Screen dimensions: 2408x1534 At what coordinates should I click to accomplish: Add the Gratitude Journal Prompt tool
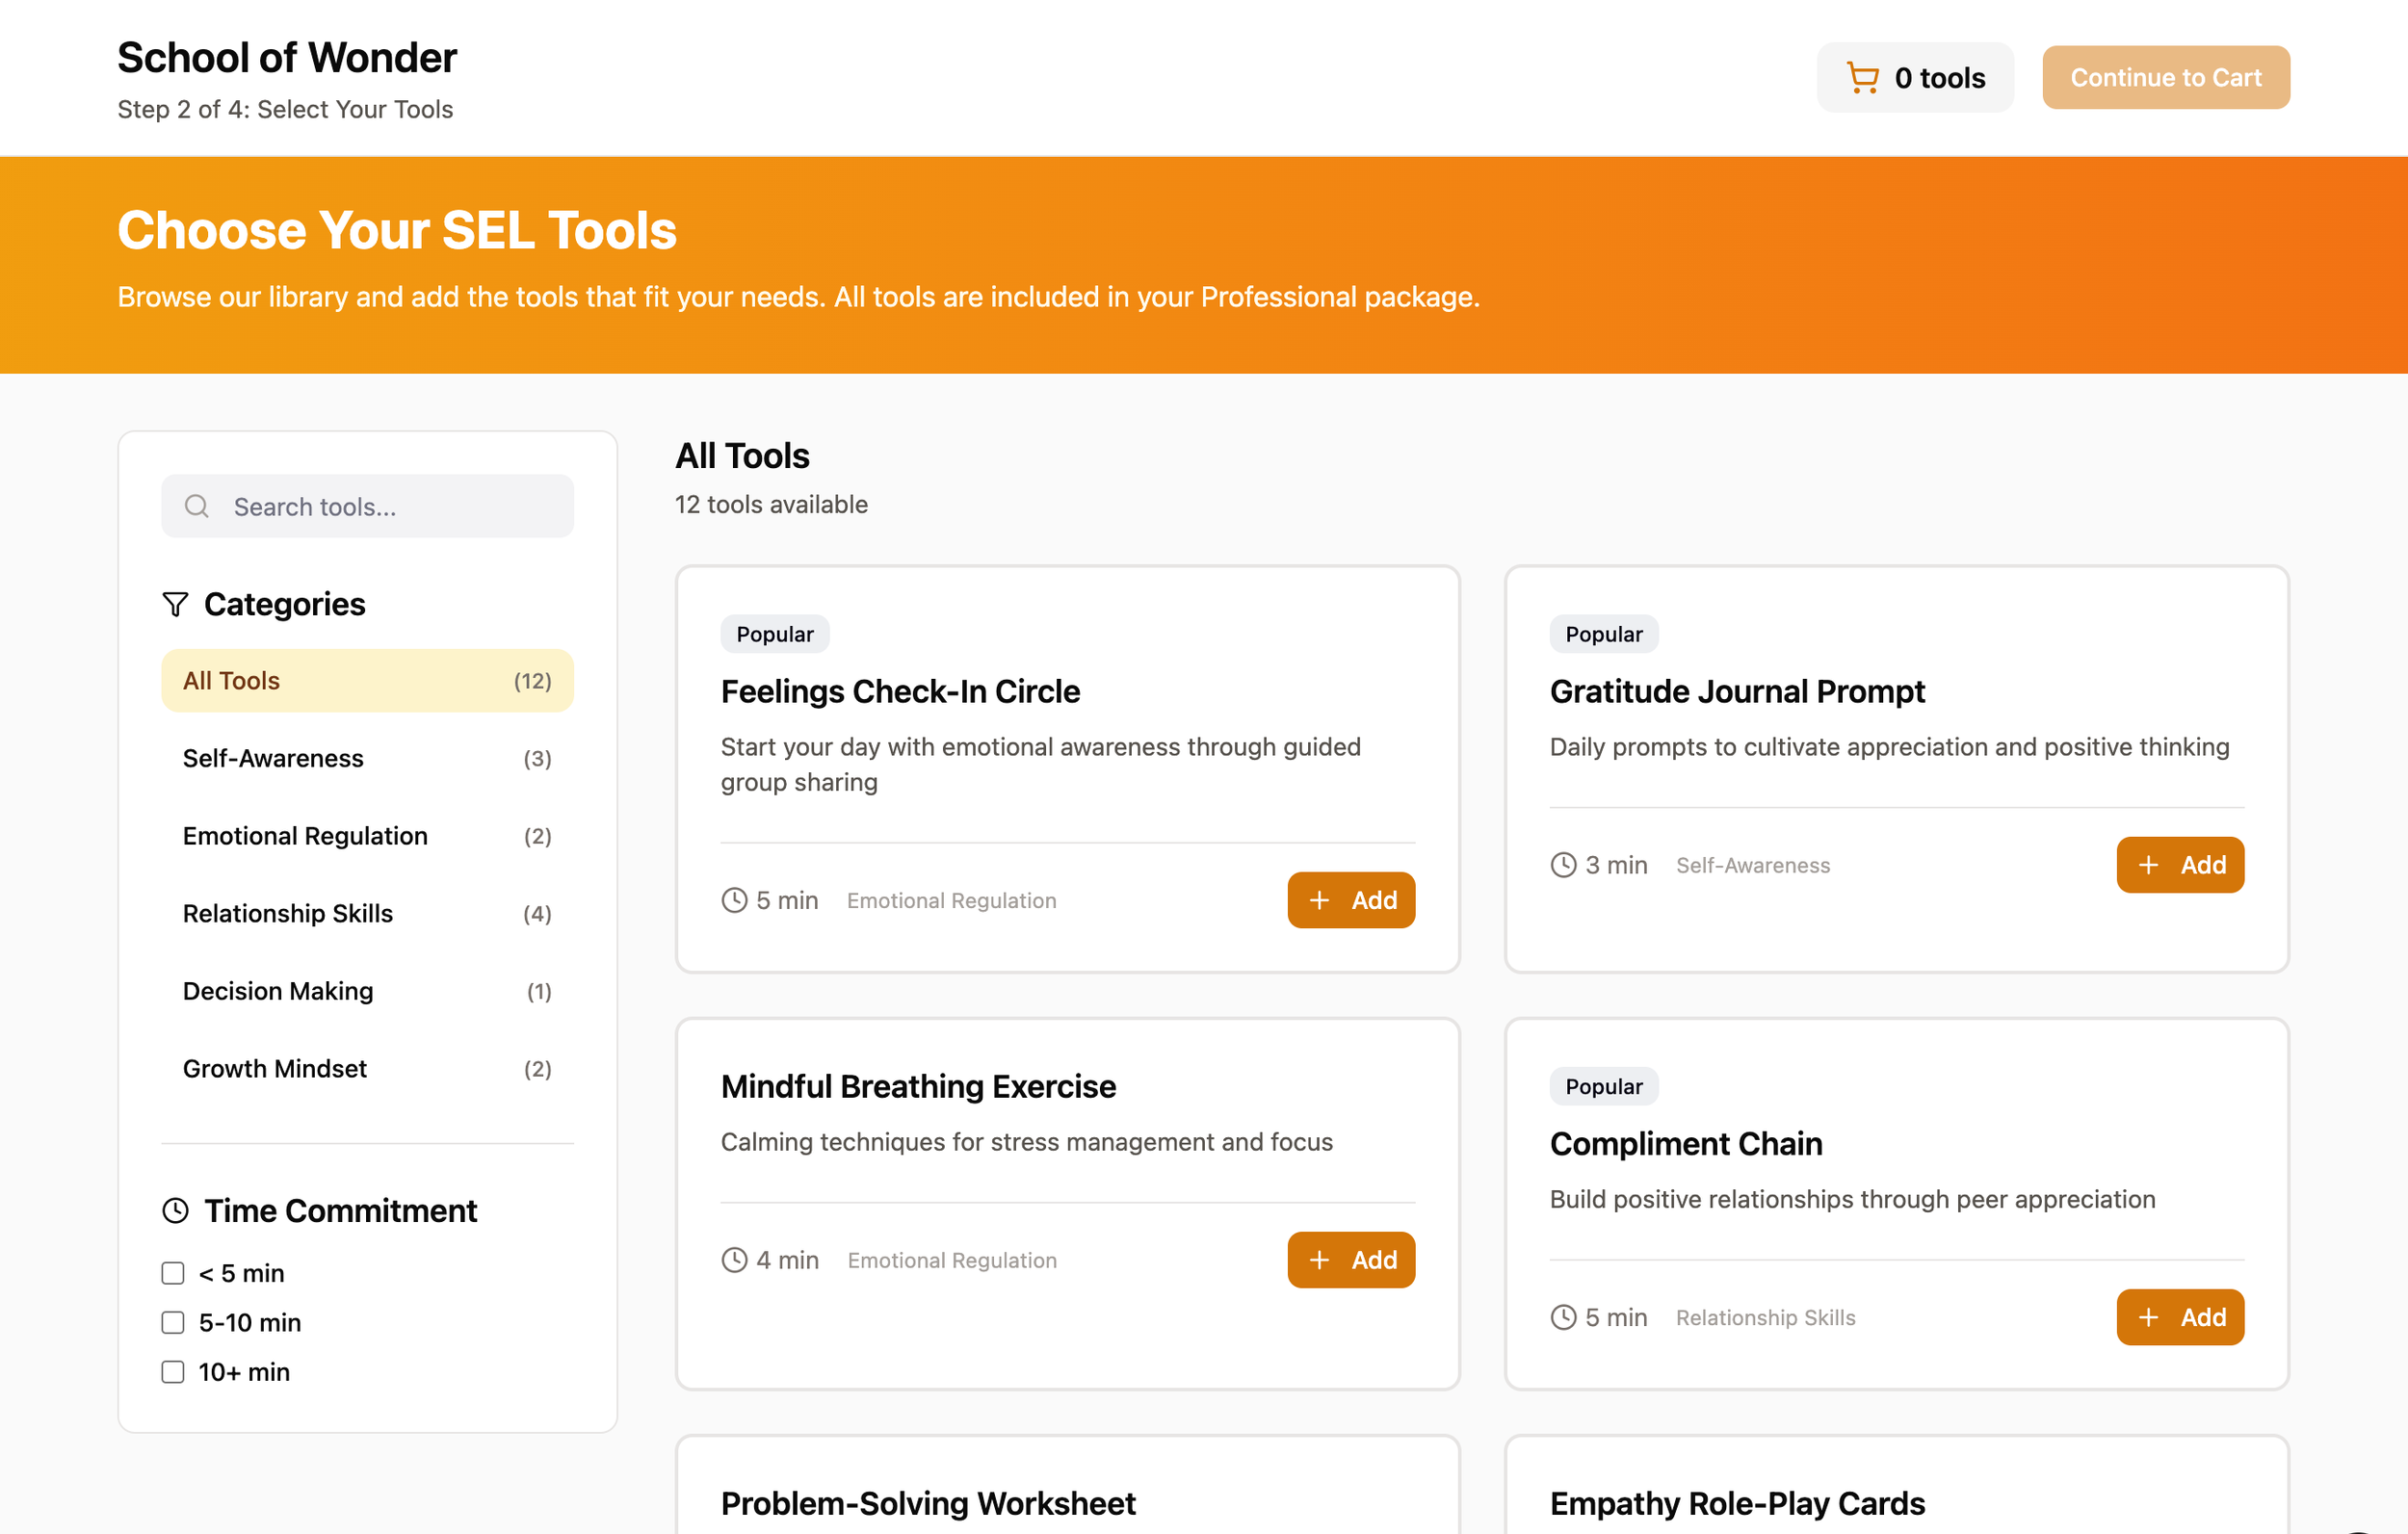(x=2179, y=865)
